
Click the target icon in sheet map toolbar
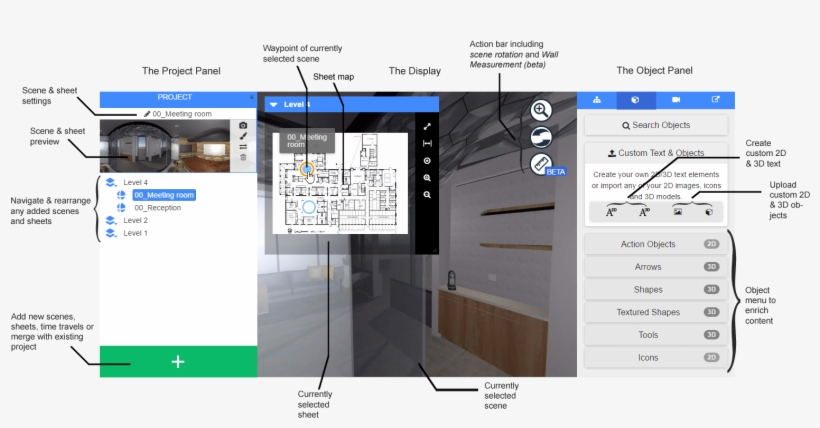[x=427, y=161]
